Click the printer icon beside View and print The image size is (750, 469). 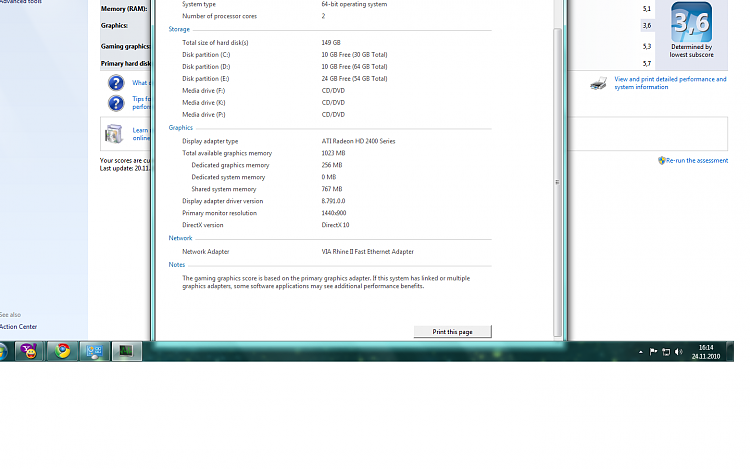click(598, 83)
